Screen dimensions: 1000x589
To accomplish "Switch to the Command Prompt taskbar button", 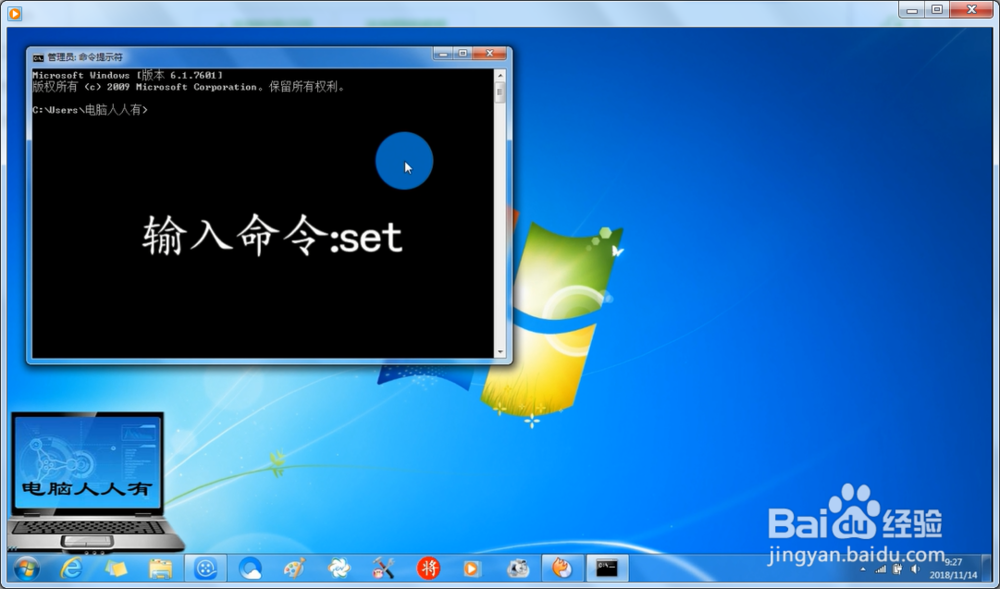I will pos(607,568).
